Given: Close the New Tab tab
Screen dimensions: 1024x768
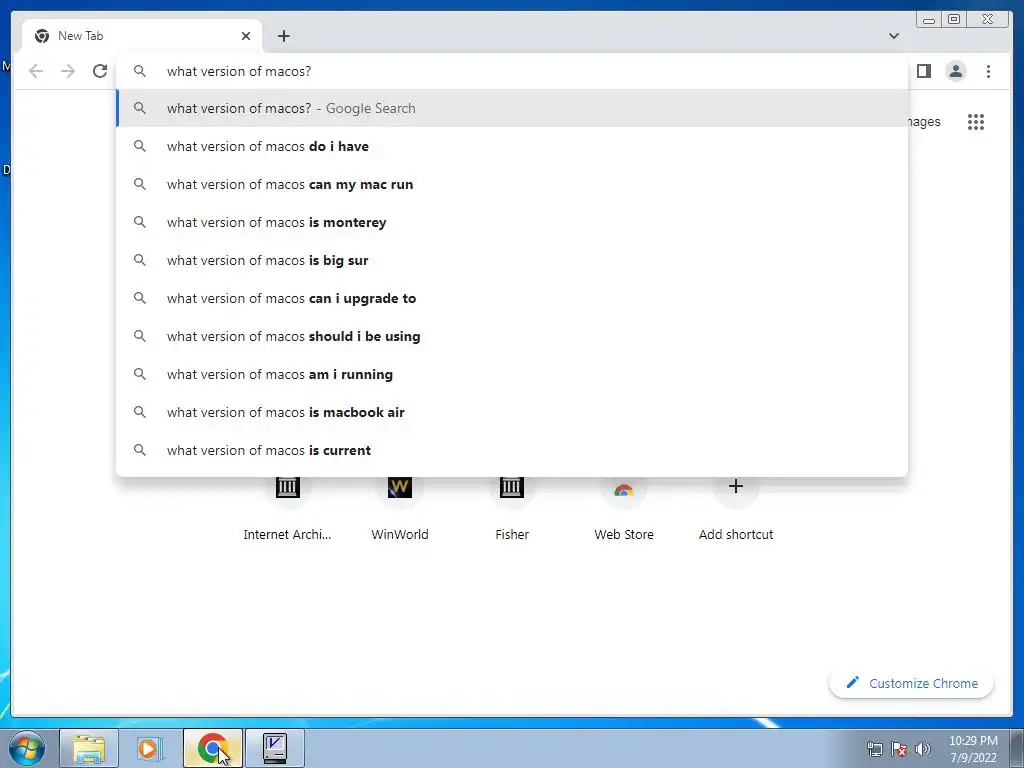Looking at the screenshot, I should coord(246,36).
